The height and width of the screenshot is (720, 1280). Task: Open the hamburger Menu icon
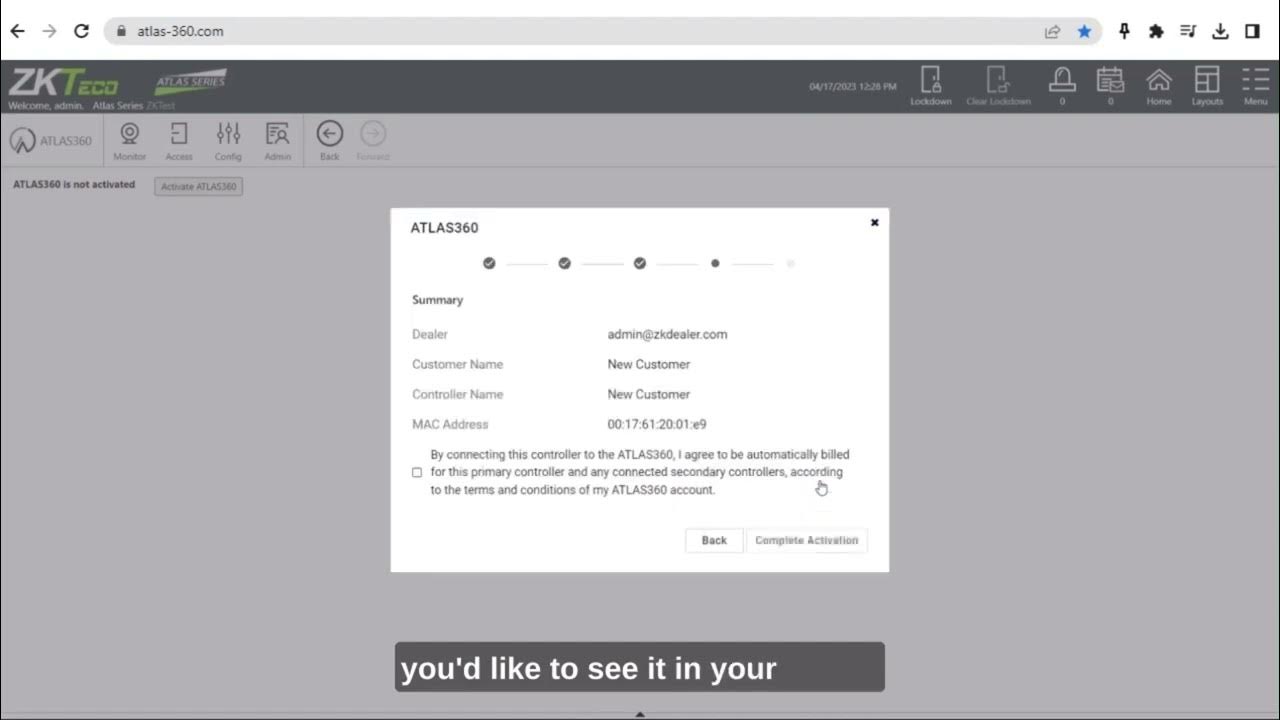1255,82
